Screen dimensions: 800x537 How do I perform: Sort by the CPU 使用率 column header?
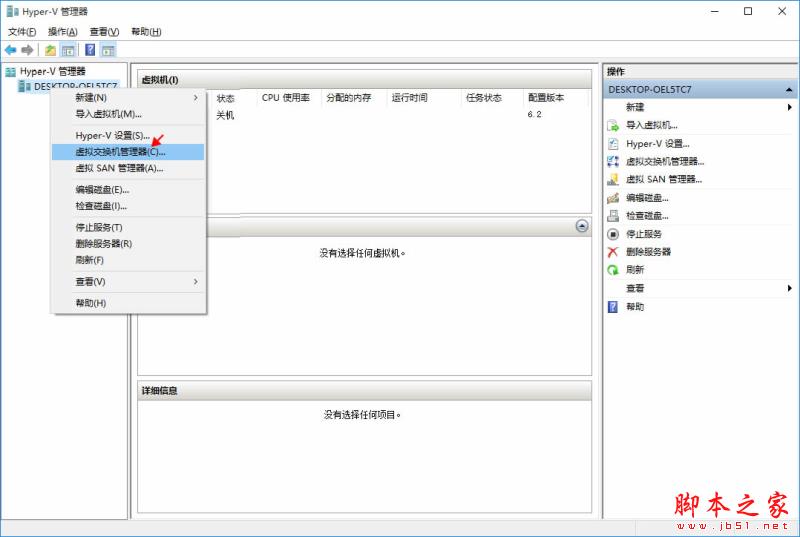coord(288,98)
